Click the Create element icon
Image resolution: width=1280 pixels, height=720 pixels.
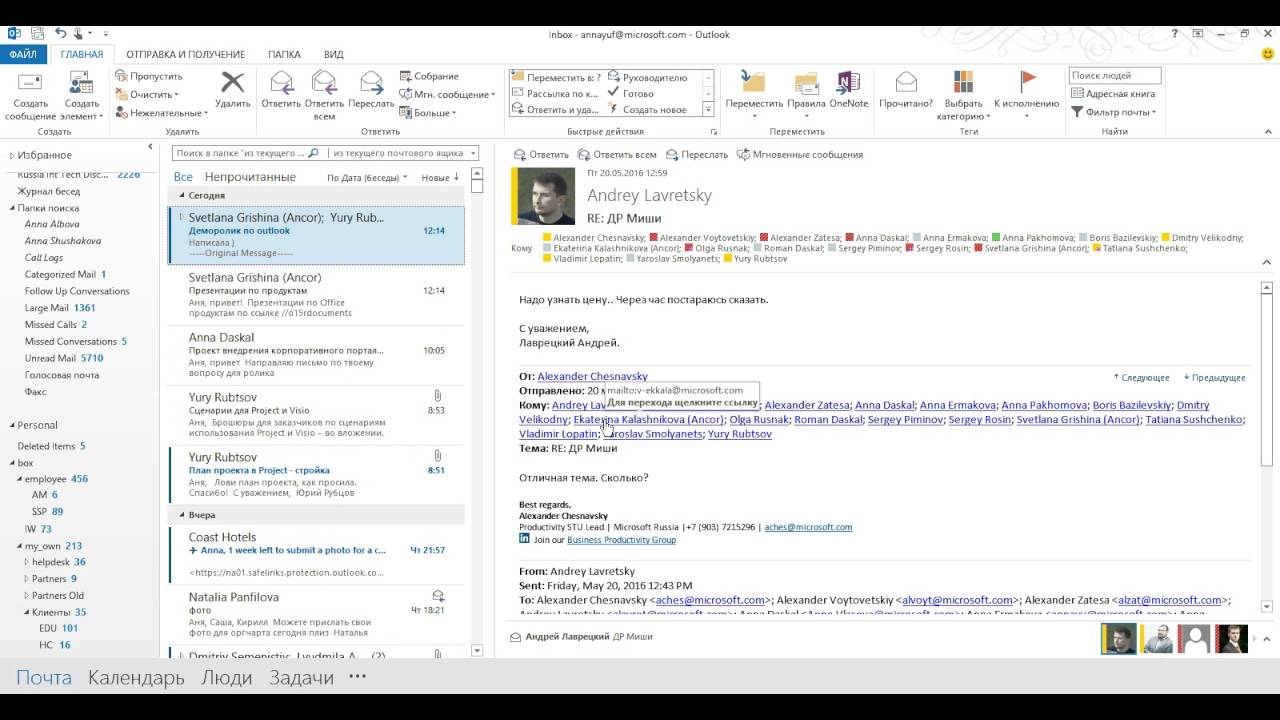[82, 84]
